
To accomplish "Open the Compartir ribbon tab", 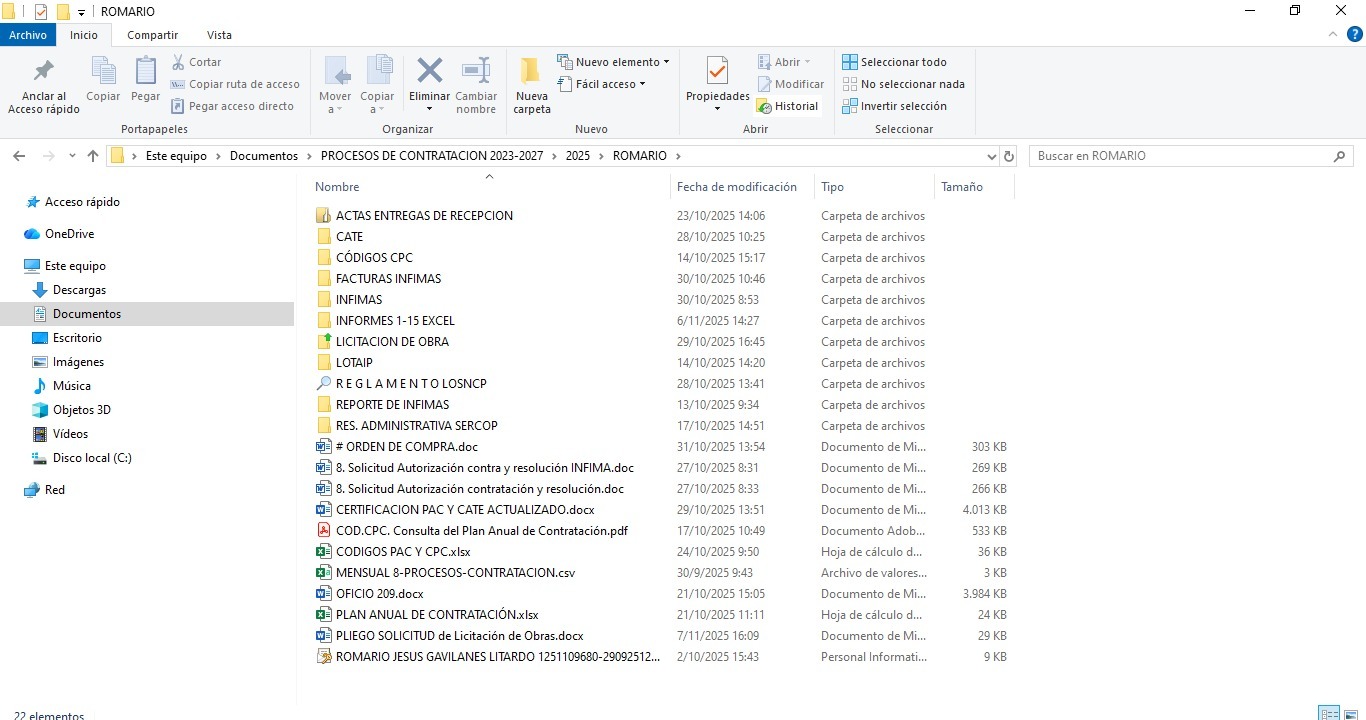I will [x=152, y=35].
